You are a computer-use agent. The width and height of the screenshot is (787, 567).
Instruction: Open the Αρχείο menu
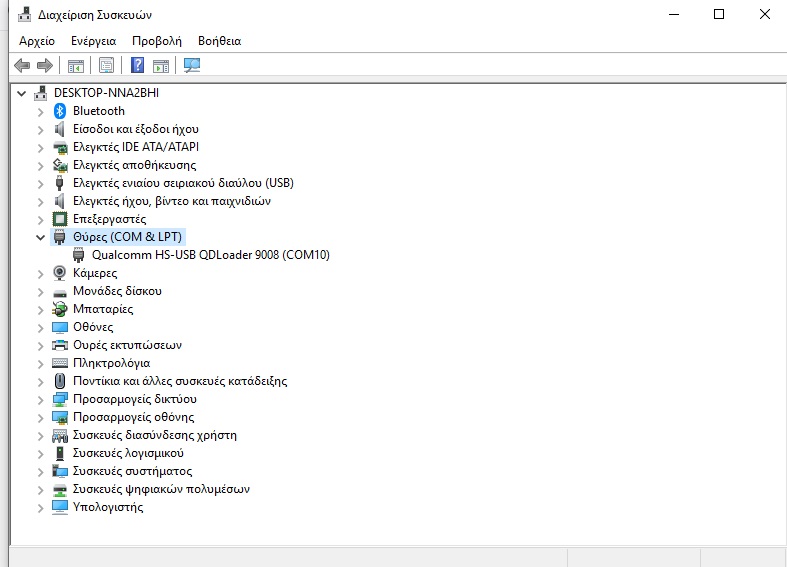tap(37, 41)
